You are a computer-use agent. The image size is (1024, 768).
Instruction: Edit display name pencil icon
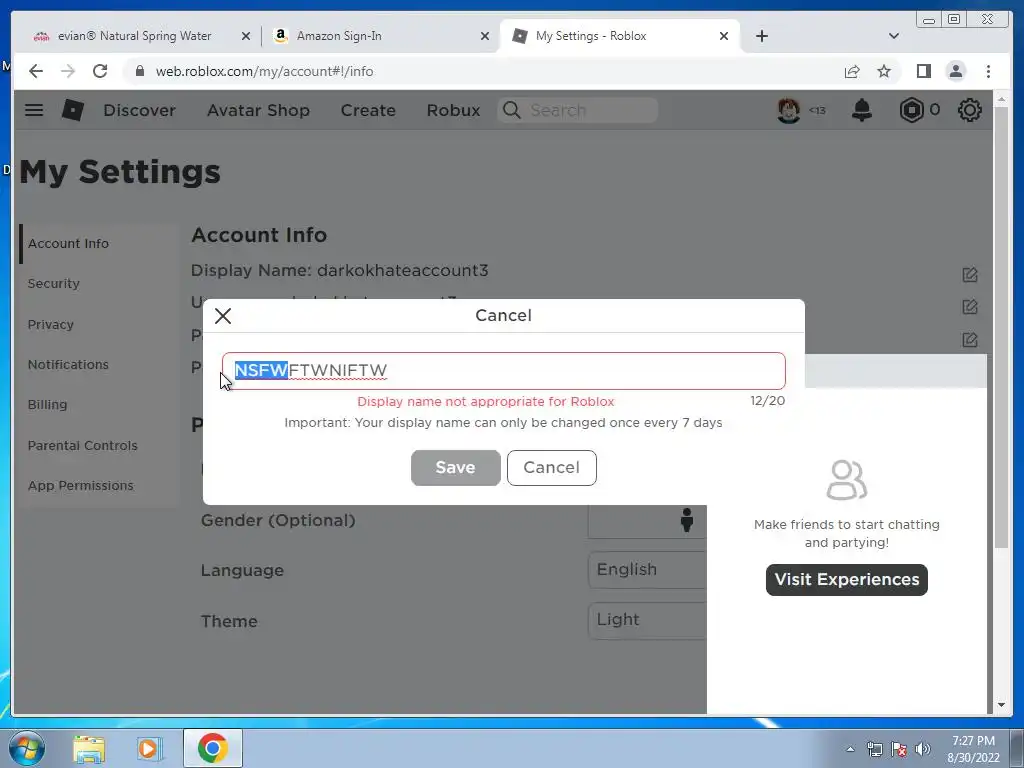point(970,275)
